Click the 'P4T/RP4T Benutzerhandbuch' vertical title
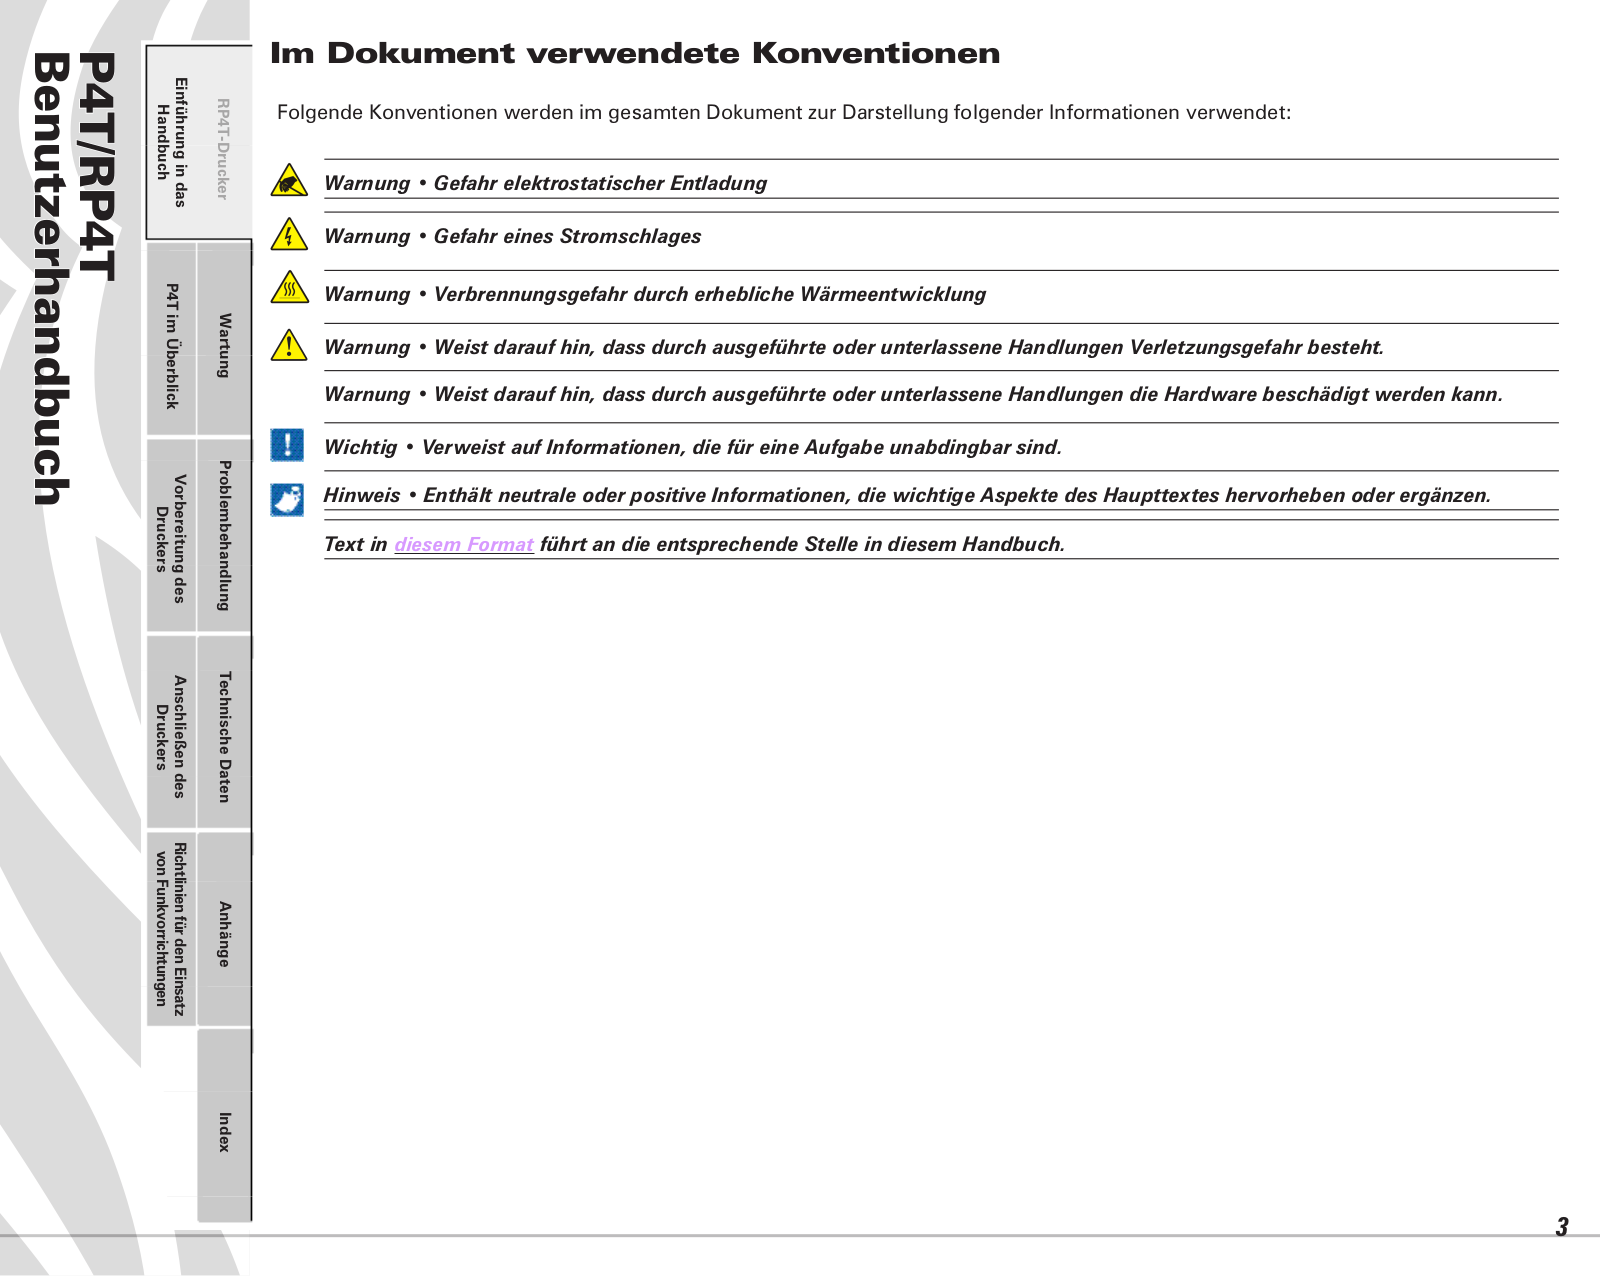This screenshot has width=1600, height=1276. (x=75, y=278)
